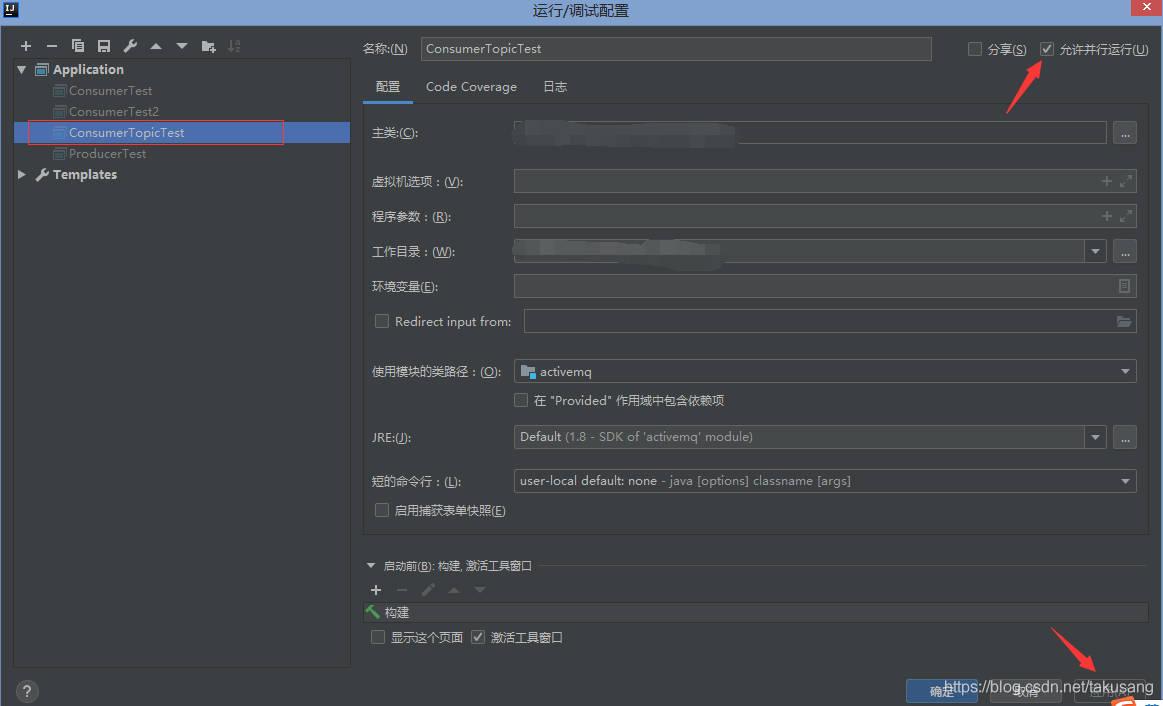Copy the ConsumerTopicTest configuration

pyautogui.click(x=77, y=45)
